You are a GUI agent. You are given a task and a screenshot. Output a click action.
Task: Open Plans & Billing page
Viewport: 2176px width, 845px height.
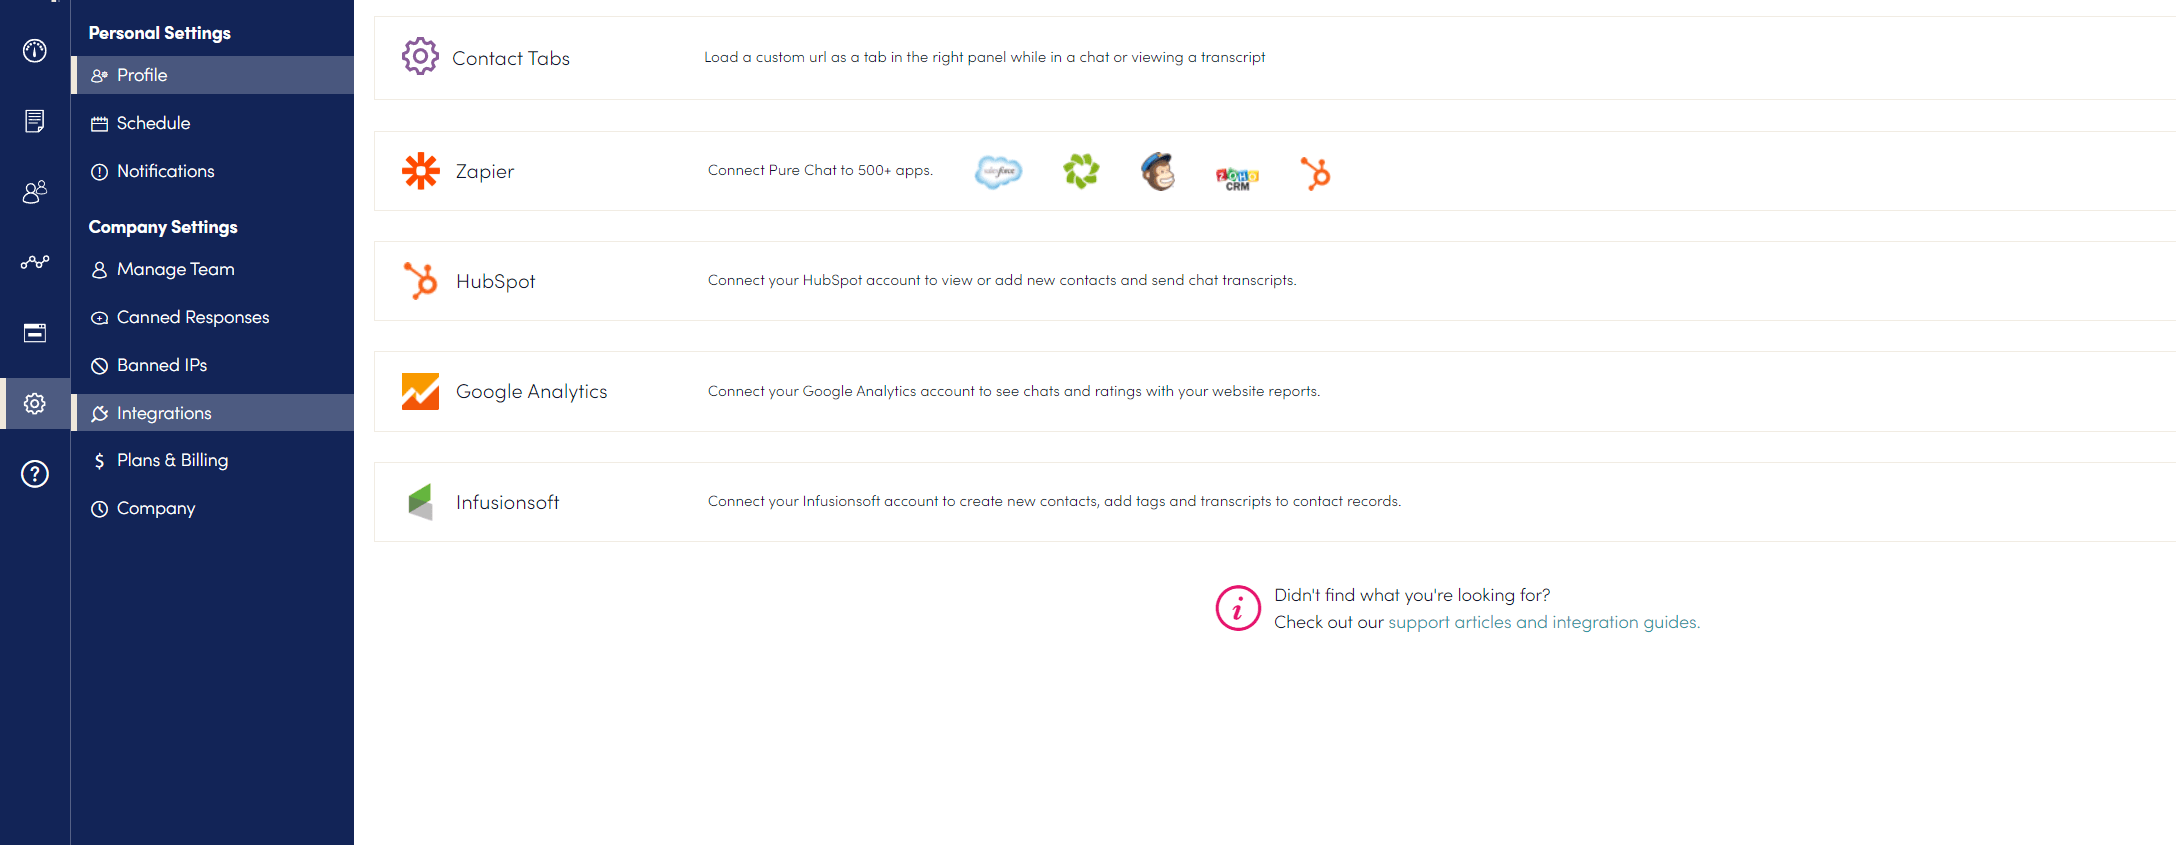172,460
